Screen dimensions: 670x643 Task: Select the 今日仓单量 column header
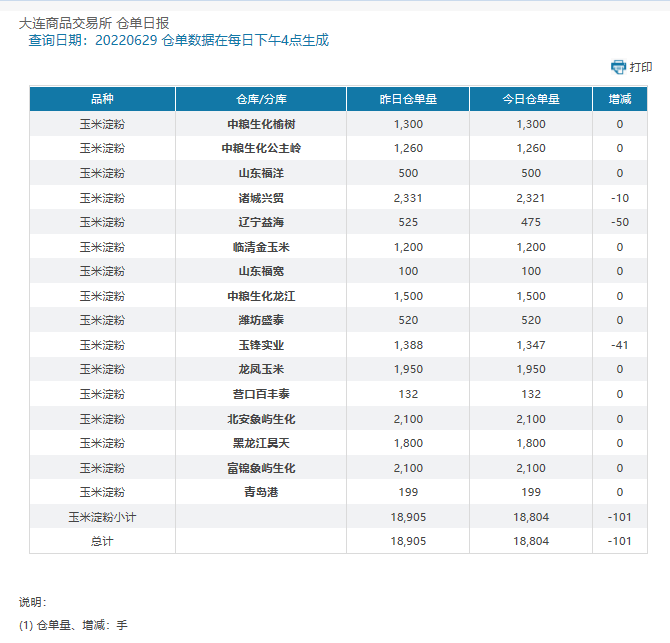(530, 99)
